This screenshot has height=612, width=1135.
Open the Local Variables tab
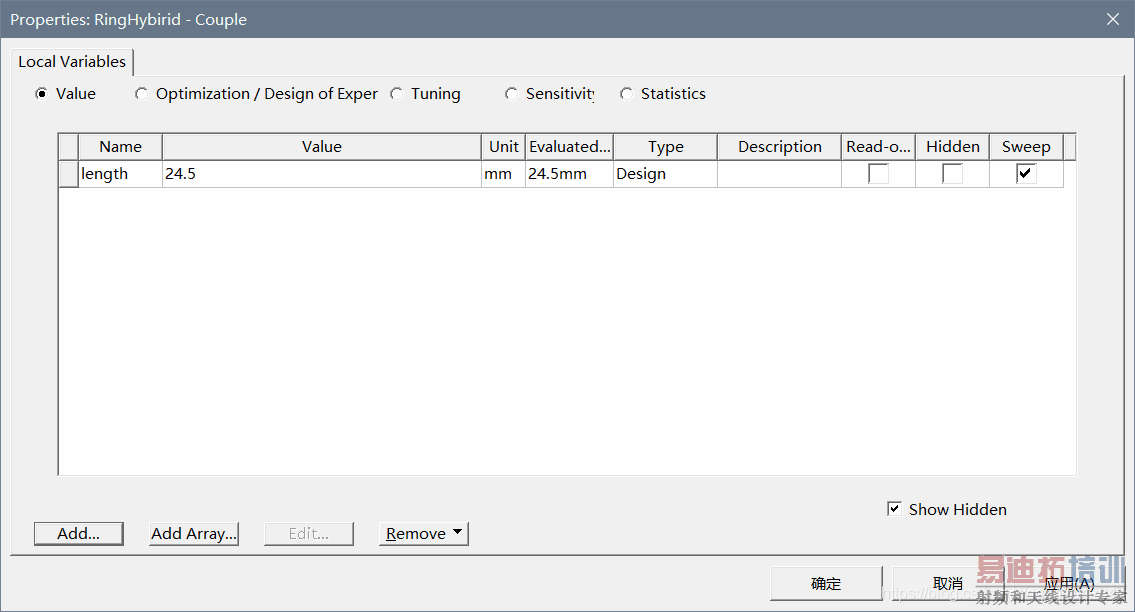click(x=72, y=62)
